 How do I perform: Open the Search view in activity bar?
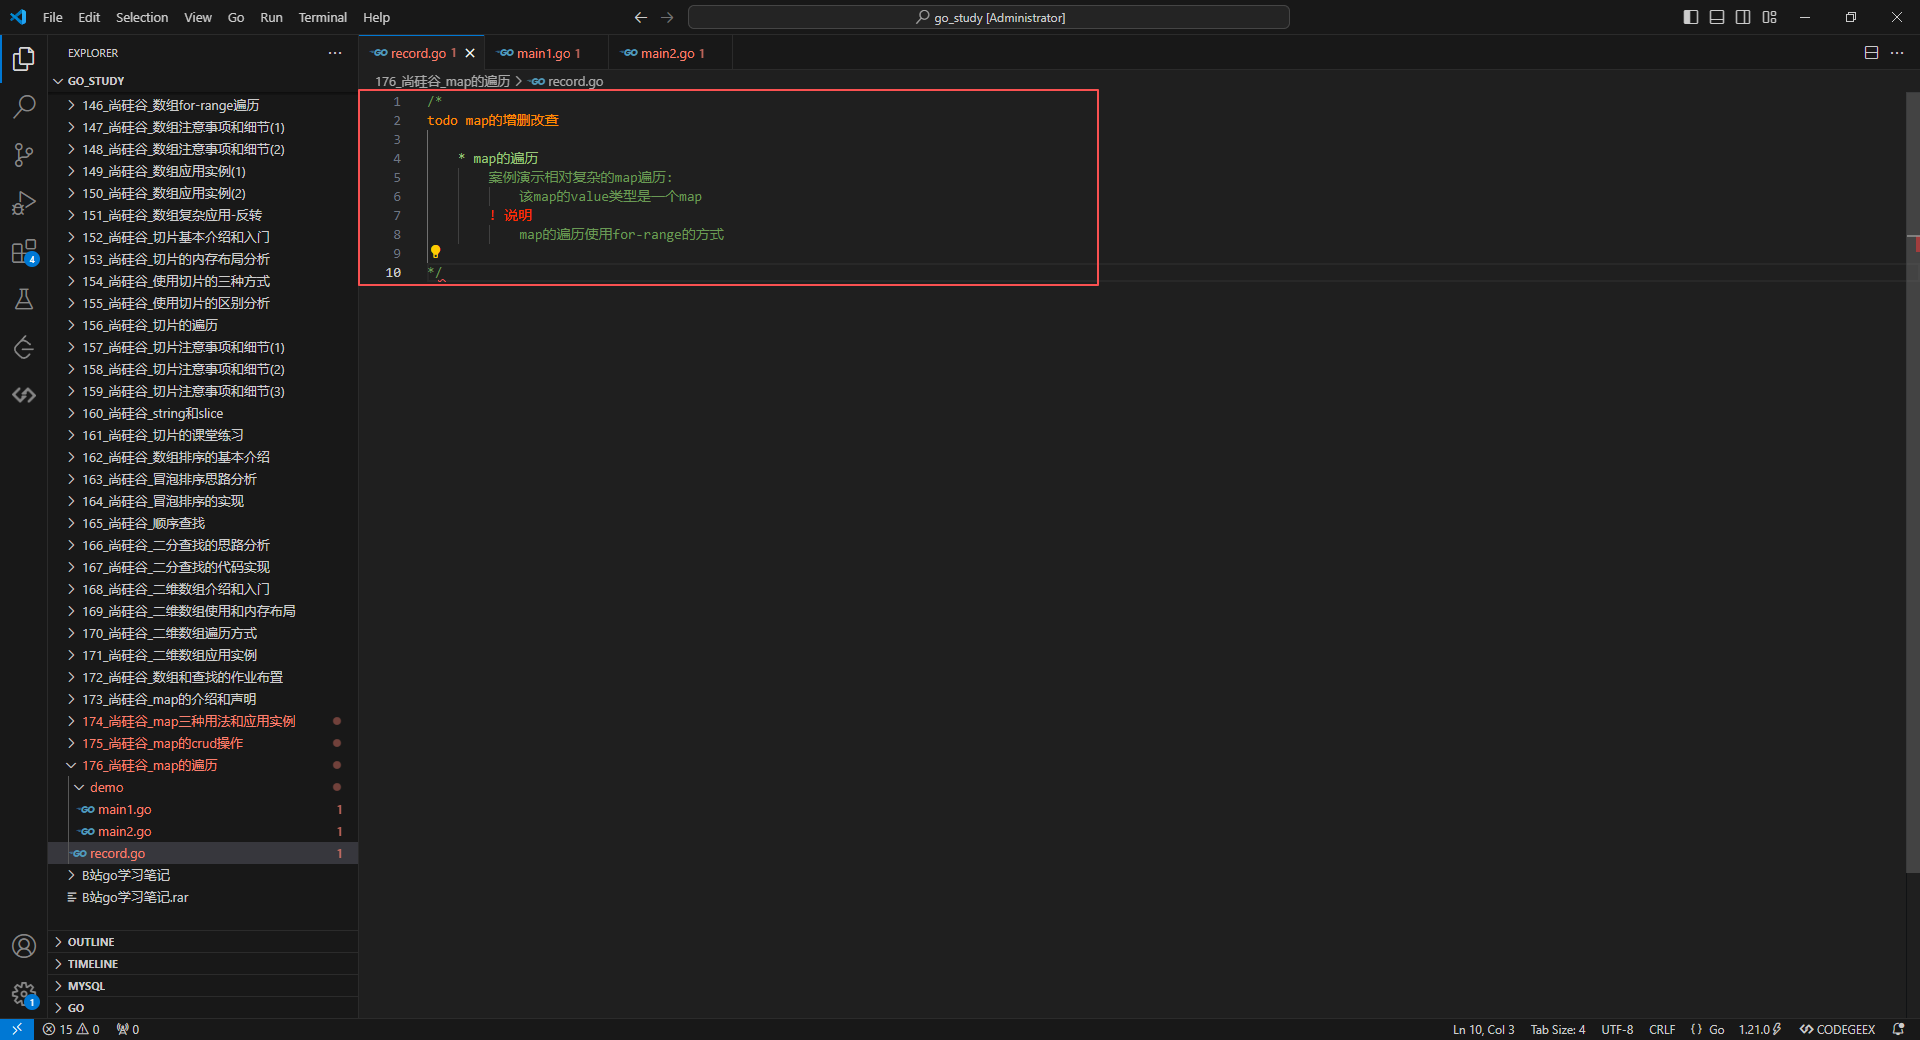24,107
